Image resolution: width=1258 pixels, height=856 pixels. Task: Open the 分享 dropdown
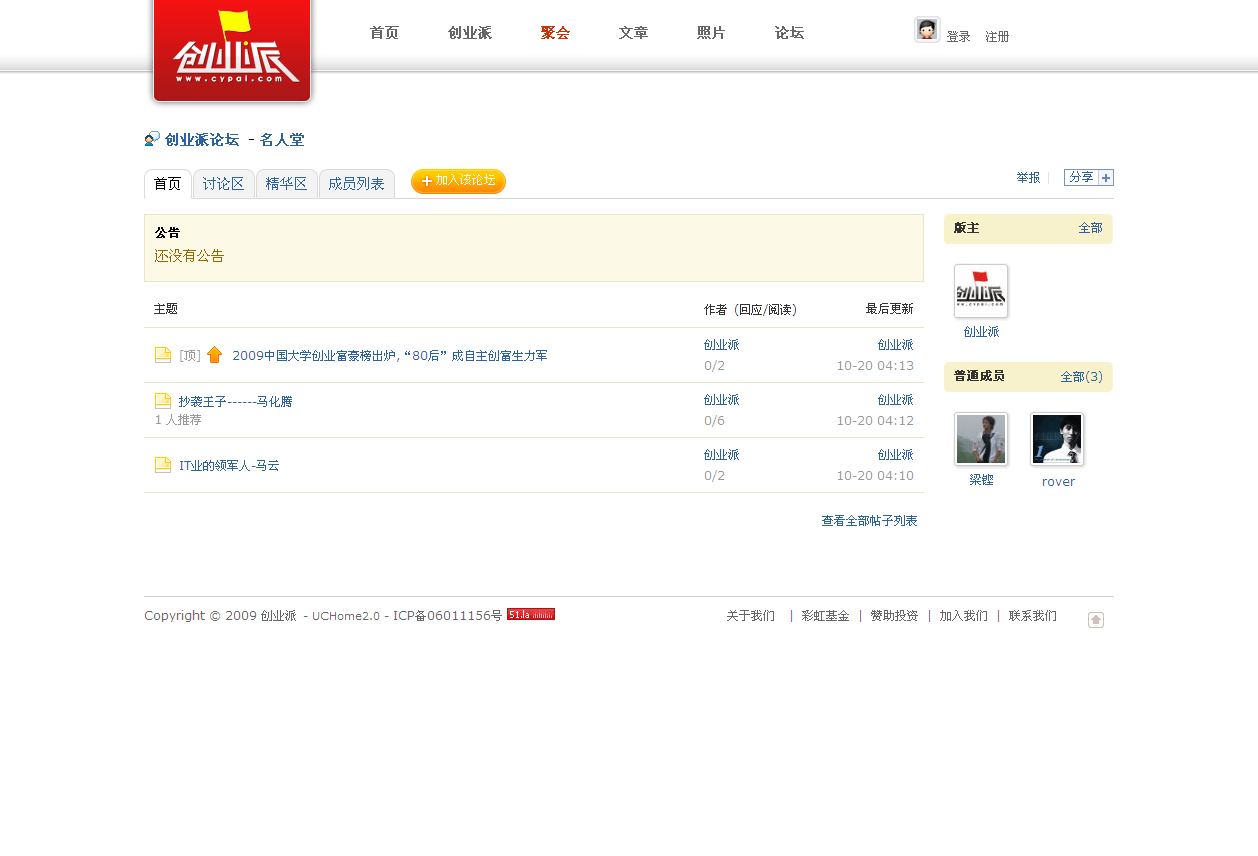point(1089,177)
